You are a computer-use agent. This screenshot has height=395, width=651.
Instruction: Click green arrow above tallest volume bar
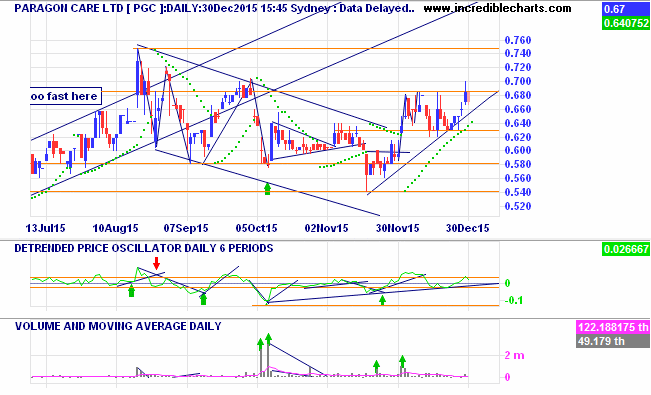pos(268,339)
